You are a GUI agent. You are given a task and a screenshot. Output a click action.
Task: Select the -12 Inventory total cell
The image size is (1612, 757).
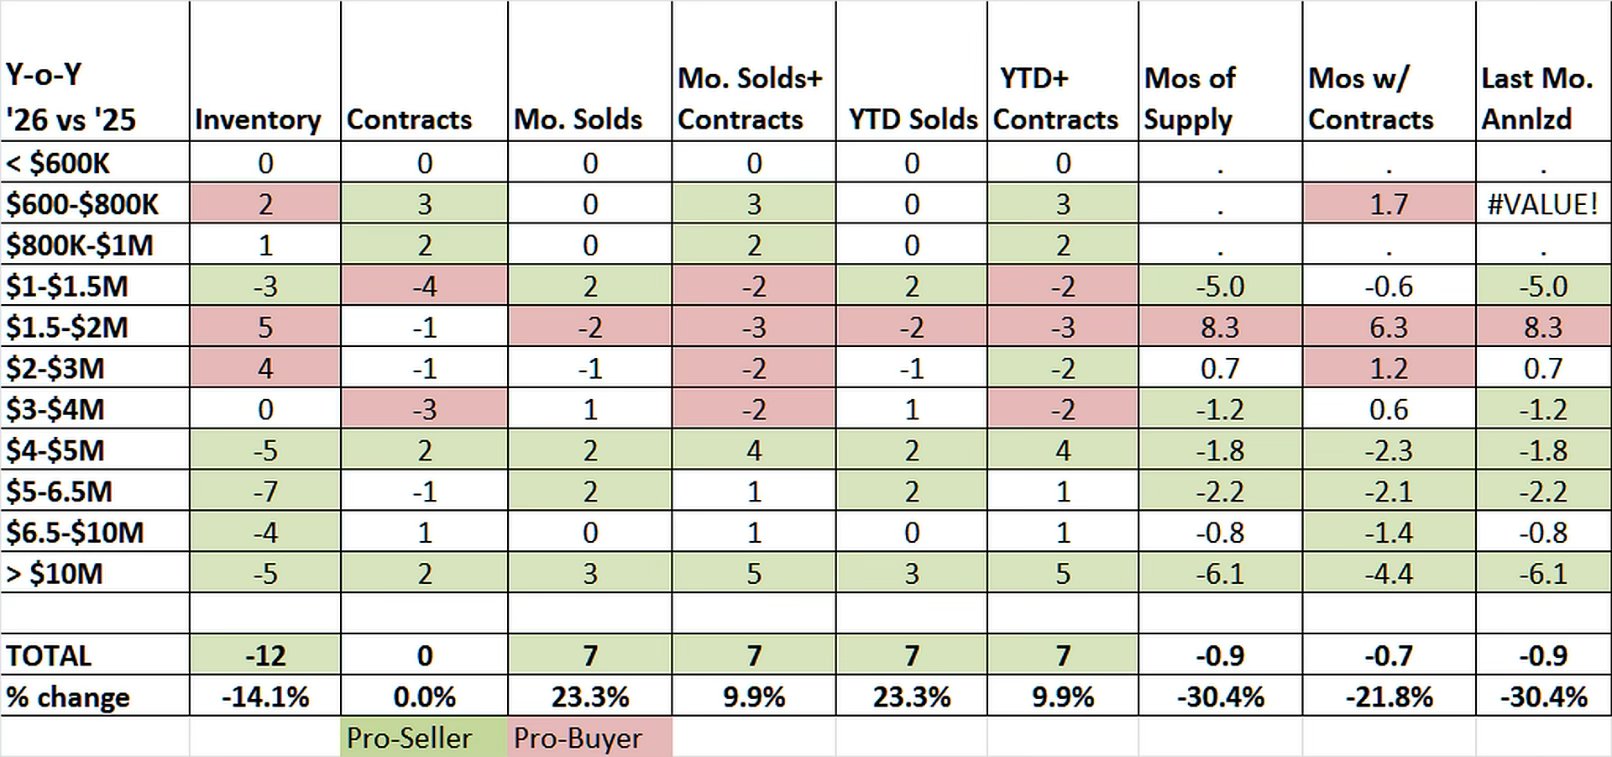point(265,655)
